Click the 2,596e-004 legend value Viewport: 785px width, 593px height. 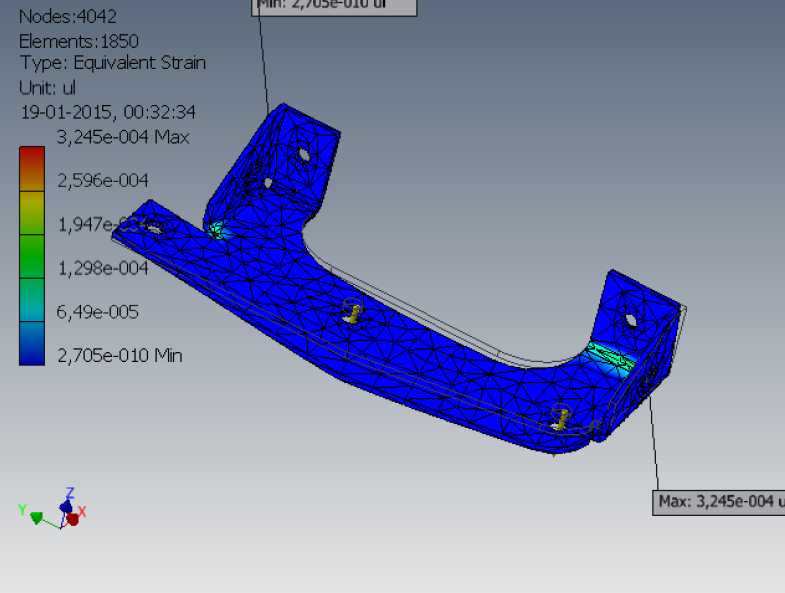click(x=103, y=180)
